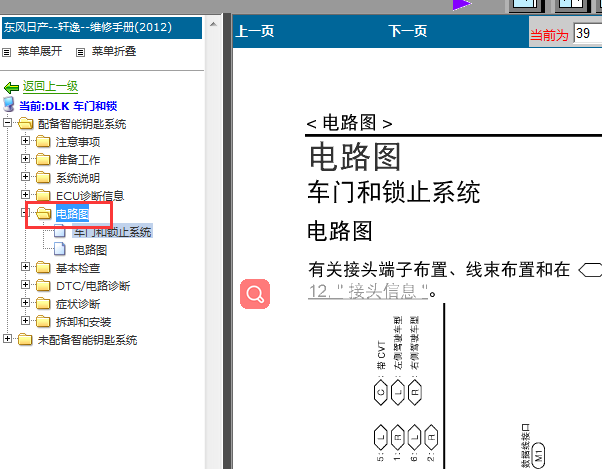Click 菜单展开 to expand all menus
This screenshot has width=602, height=469.
[40, 51]
